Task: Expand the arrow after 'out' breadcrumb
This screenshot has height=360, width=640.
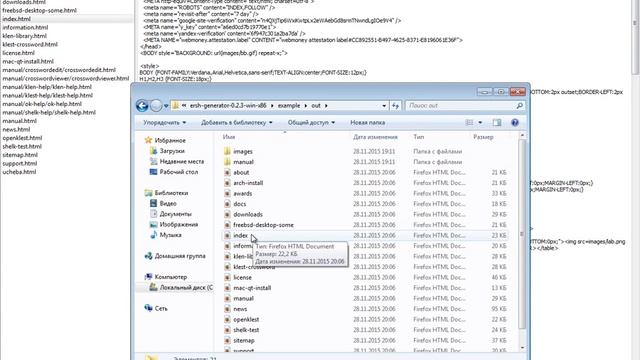Action: point(326,106)
